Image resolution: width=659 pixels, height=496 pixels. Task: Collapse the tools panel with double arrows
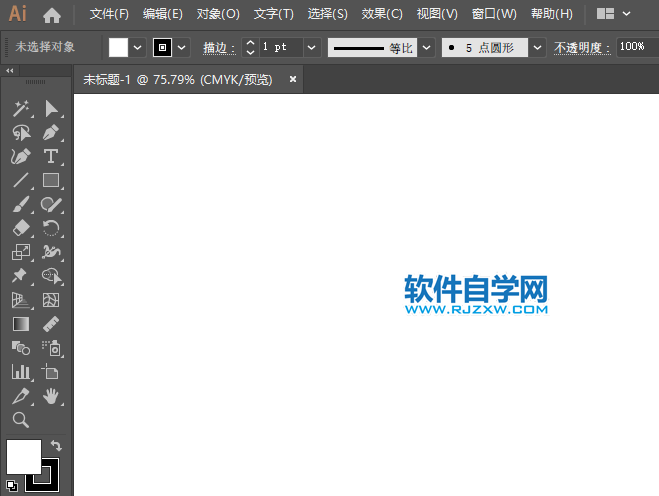pos(10,71)
